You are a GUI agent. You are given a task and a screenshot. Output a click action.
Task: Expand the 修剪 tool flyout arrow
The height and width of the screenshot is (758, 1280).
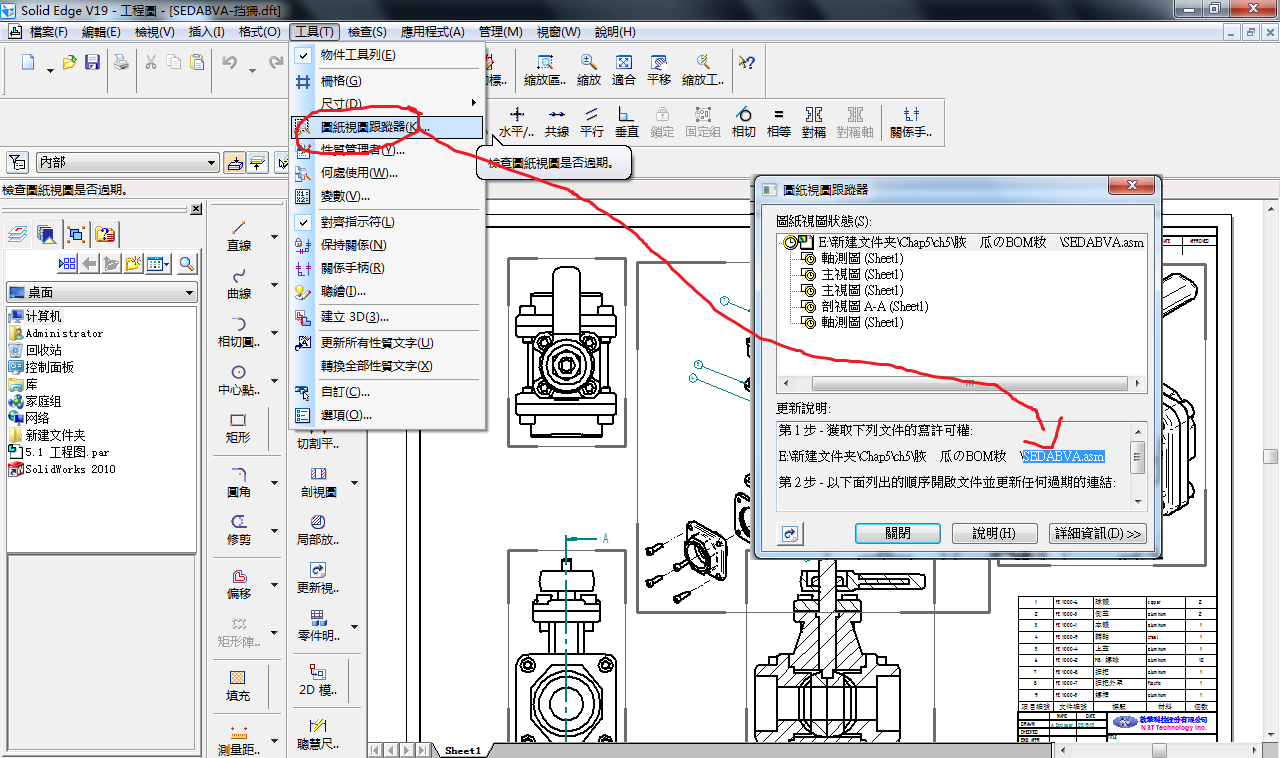coord(275,531)
